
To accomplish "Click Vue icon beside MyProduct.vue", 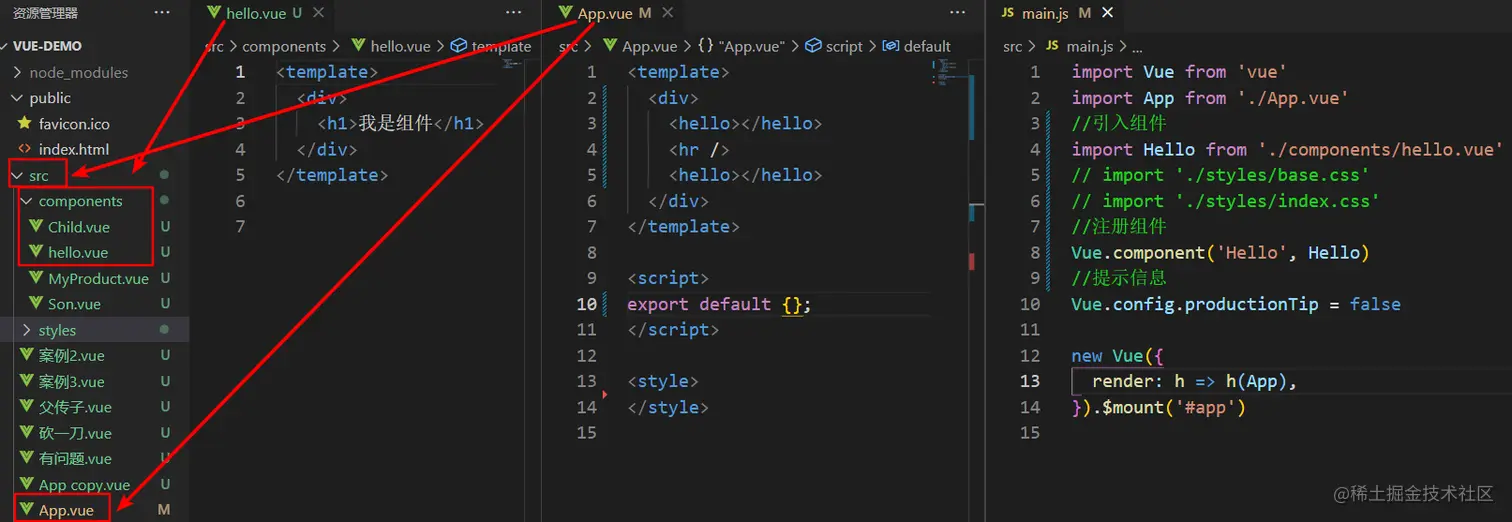I will [x=35, y=278].
